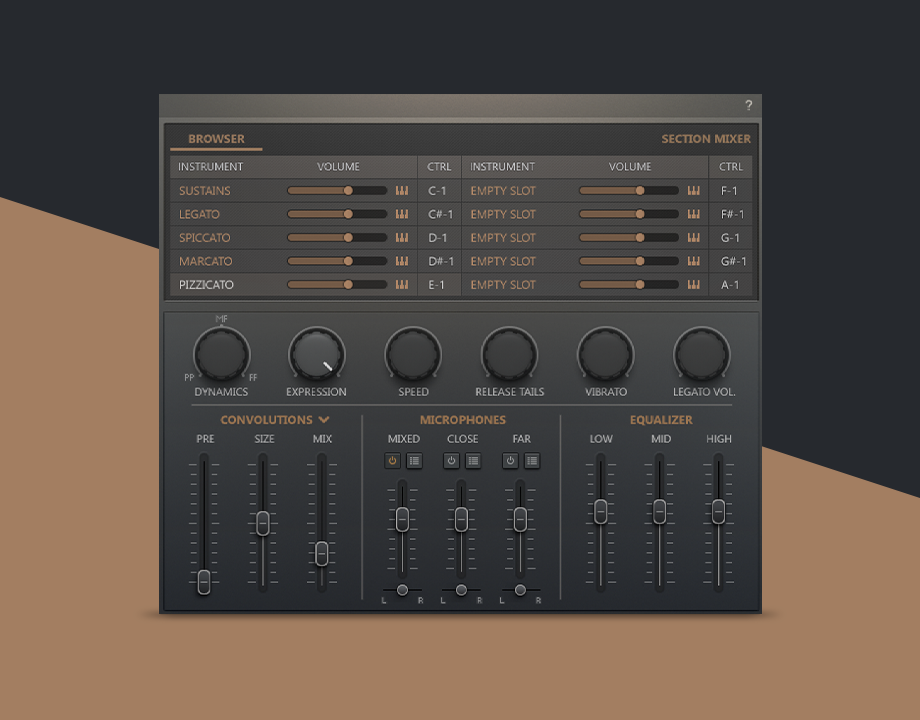Viewport: 920px width, 720px height.
Task: Open the Far microphone list settings icon
Action: coord(532,461)
